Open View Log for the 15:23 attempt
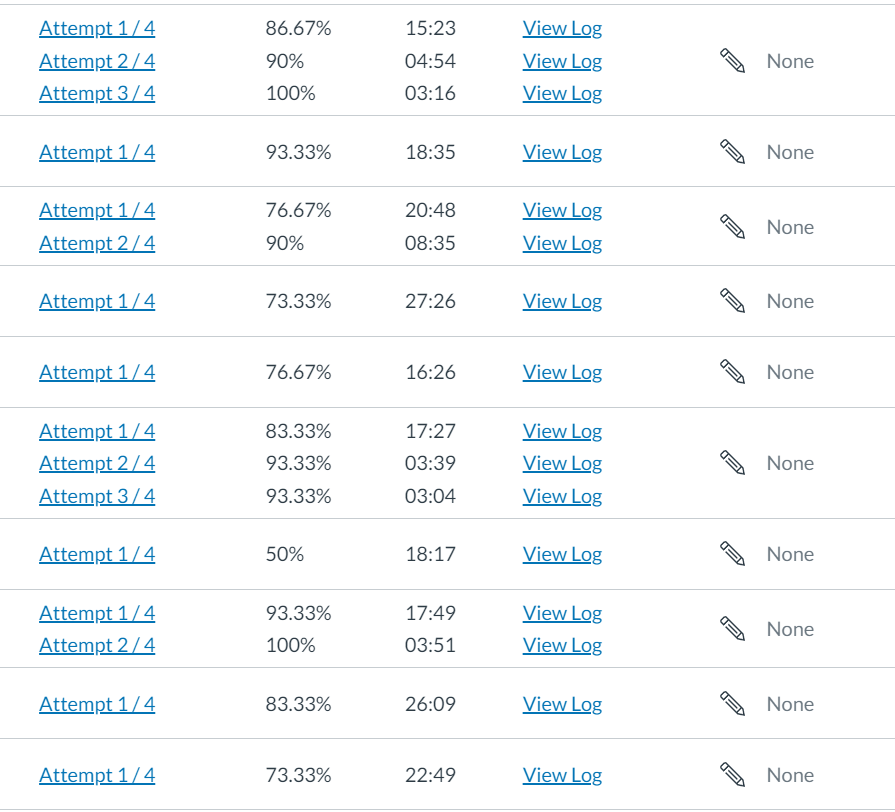 click(x=562, y=29)
